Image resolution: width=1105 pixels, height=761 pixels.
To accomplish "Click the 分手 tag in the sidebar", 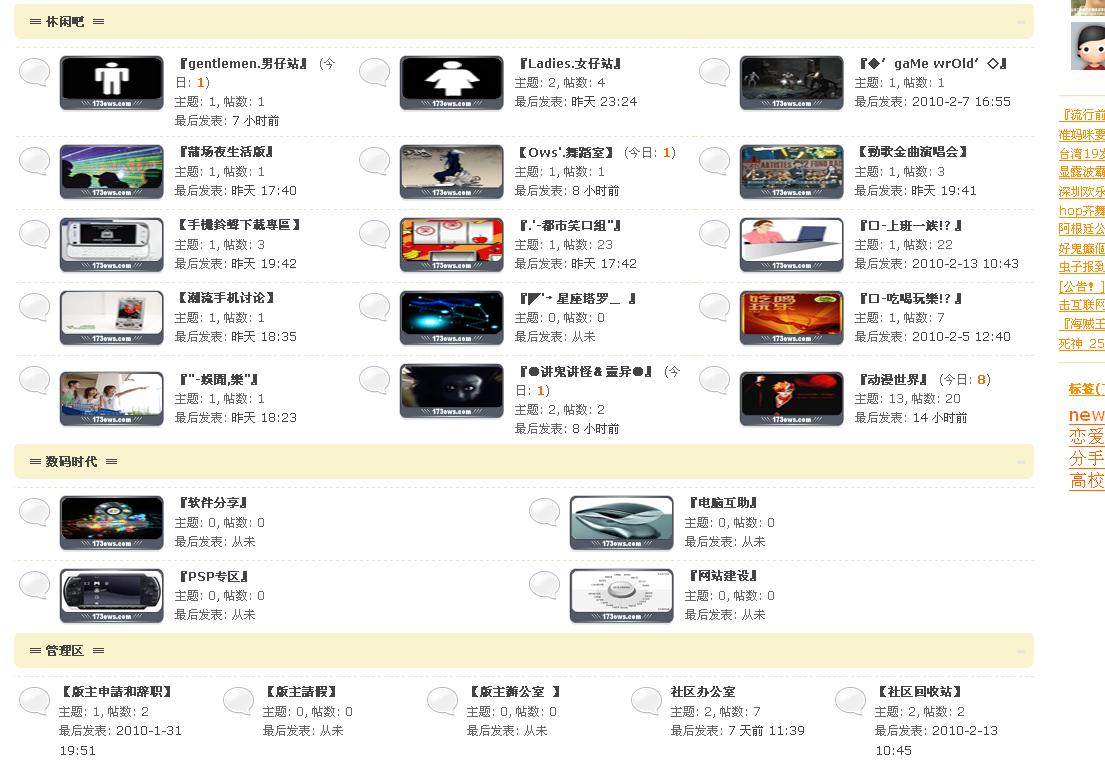I will tap(1087, 459).
